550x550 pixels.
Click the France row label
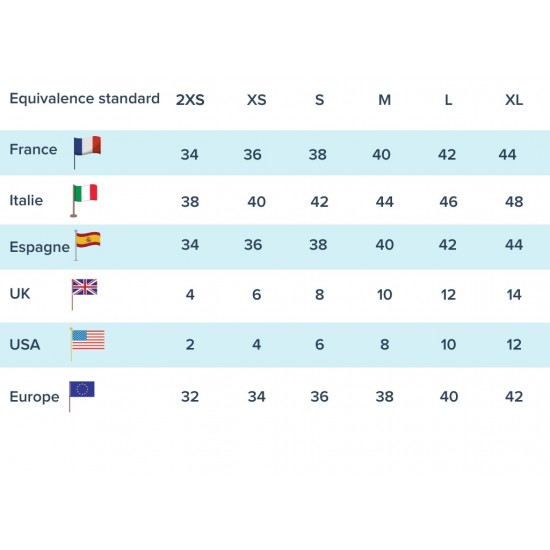(x=33, y=149)
